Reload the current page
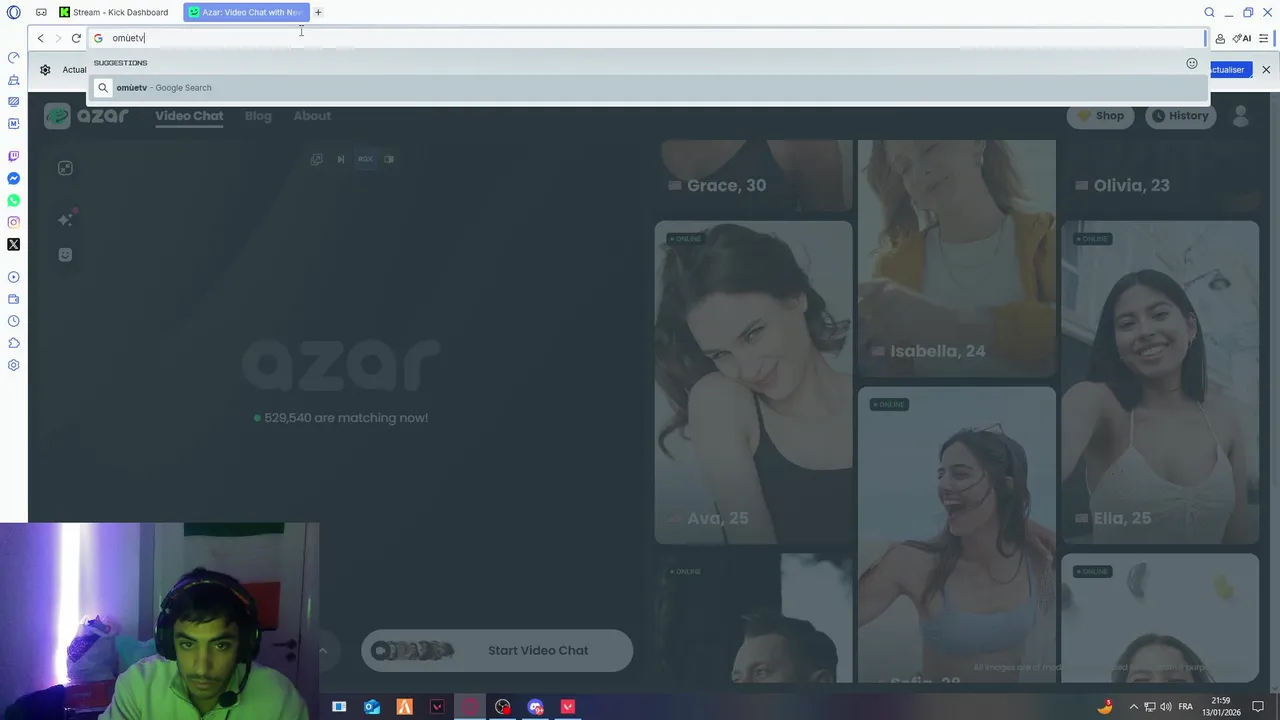This screenshot has width=1280, height=720. click(76, 38)
